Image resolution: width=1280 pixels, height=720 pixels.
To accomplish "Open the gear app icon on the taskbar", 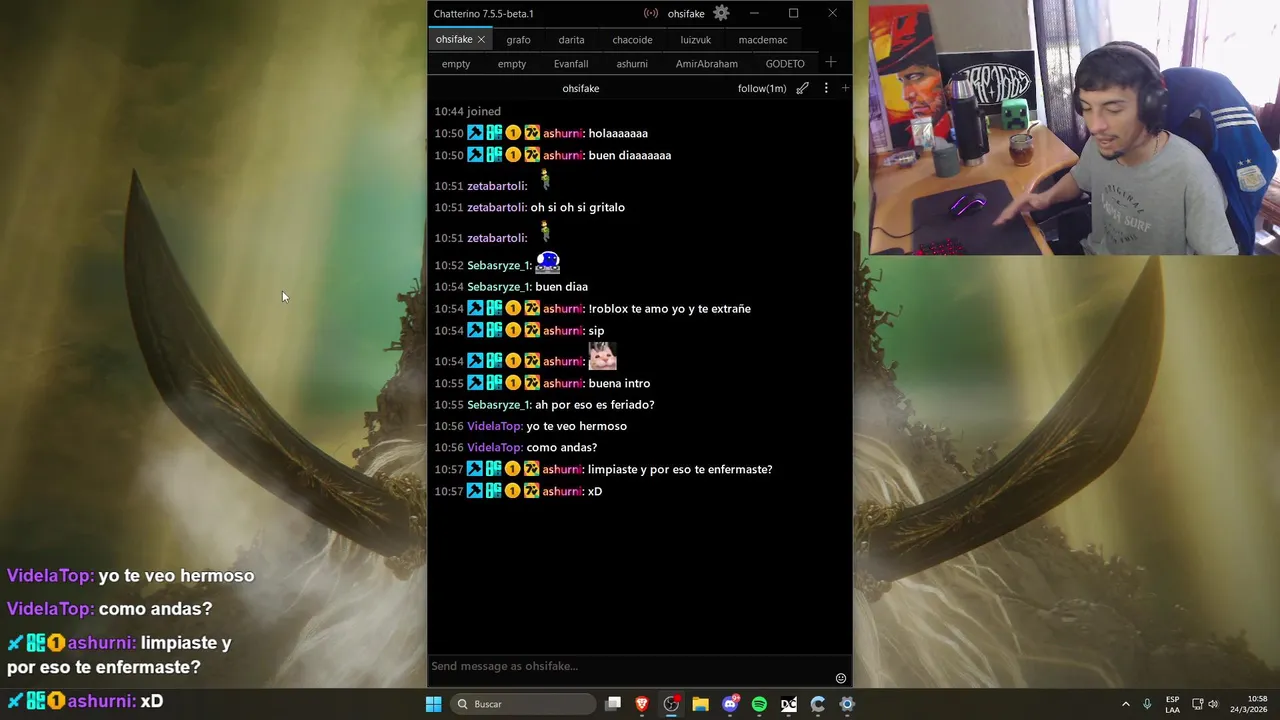I will pos(847,704).
